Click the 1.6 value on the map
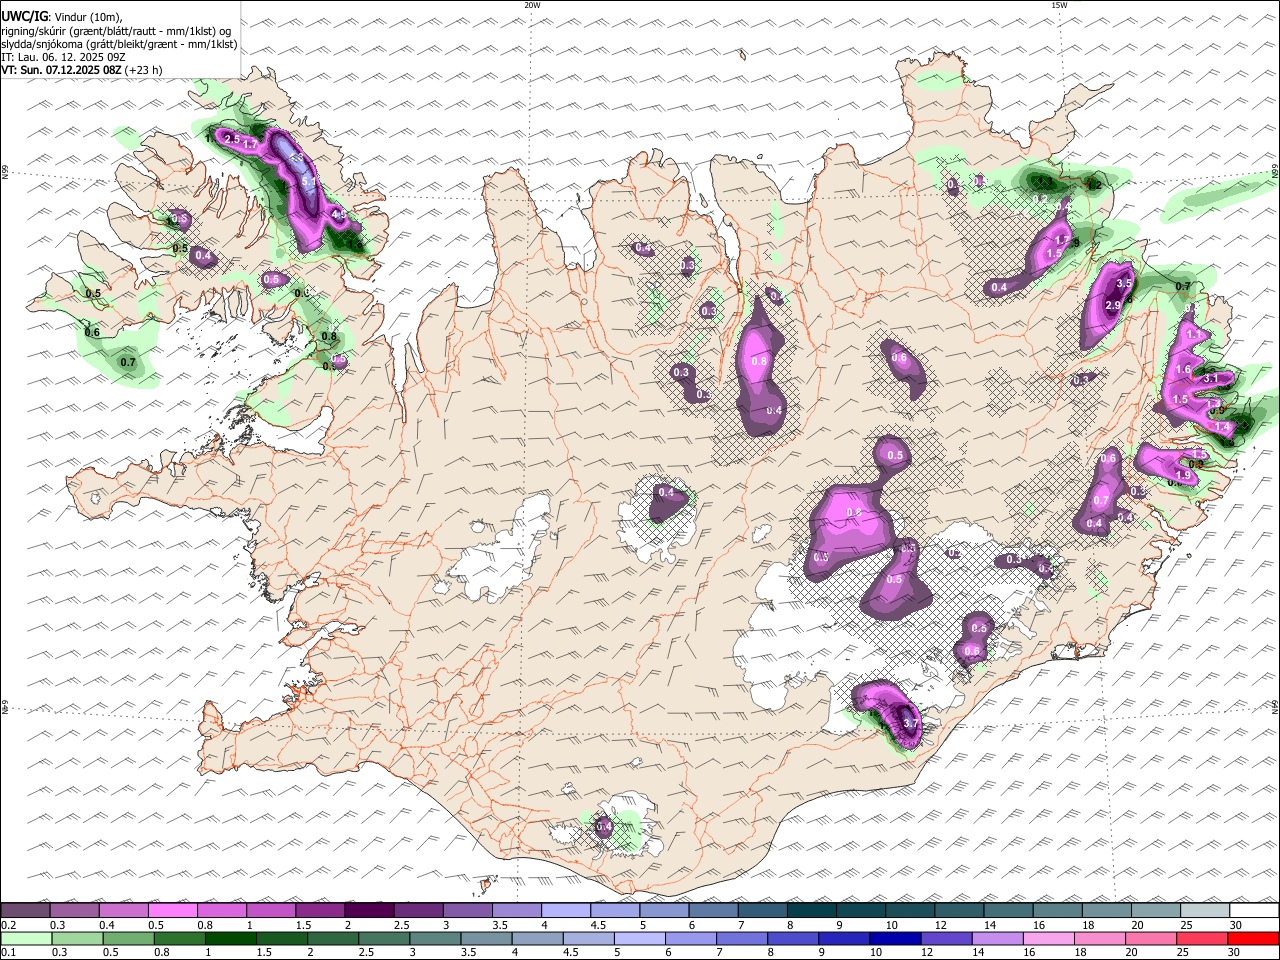1280x960 pixels. click(x=1183, y=370)
